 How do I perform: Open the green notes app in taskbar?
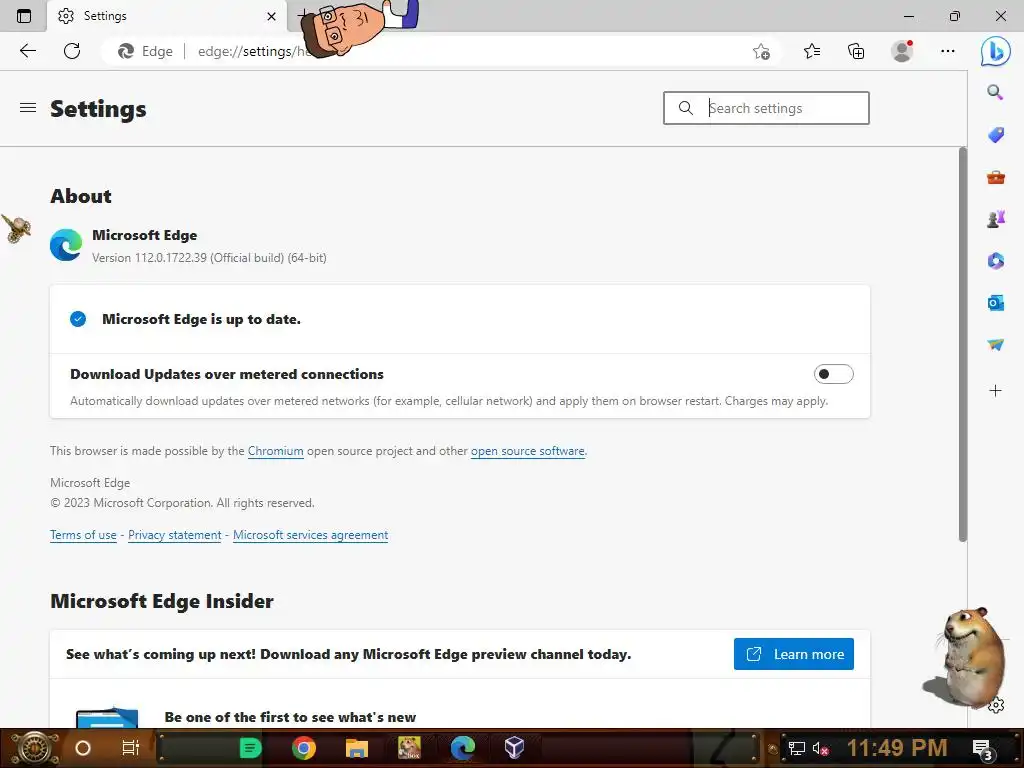coord(250,748)
